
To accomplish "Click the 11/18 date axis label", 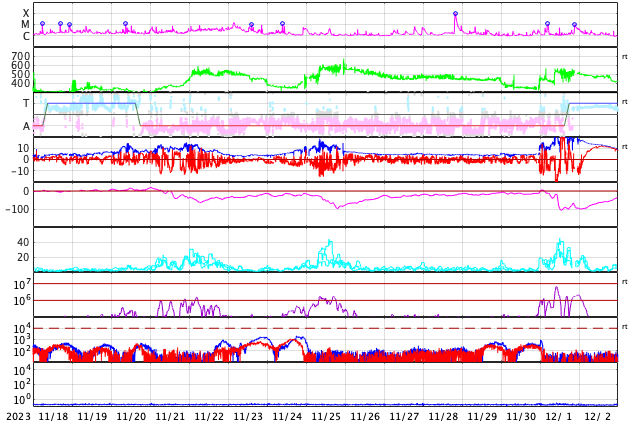I will coord(53,416).
